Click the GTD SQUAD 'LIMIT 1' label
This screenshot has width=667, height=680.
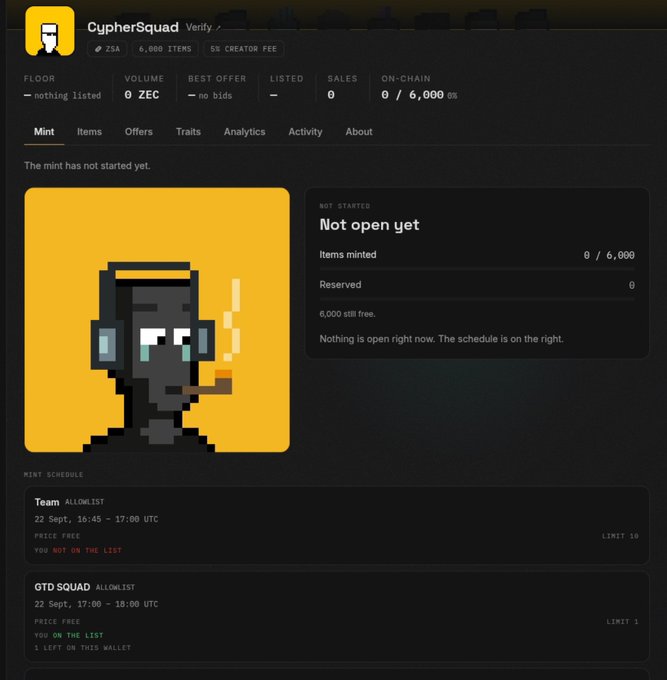[622, 621]
